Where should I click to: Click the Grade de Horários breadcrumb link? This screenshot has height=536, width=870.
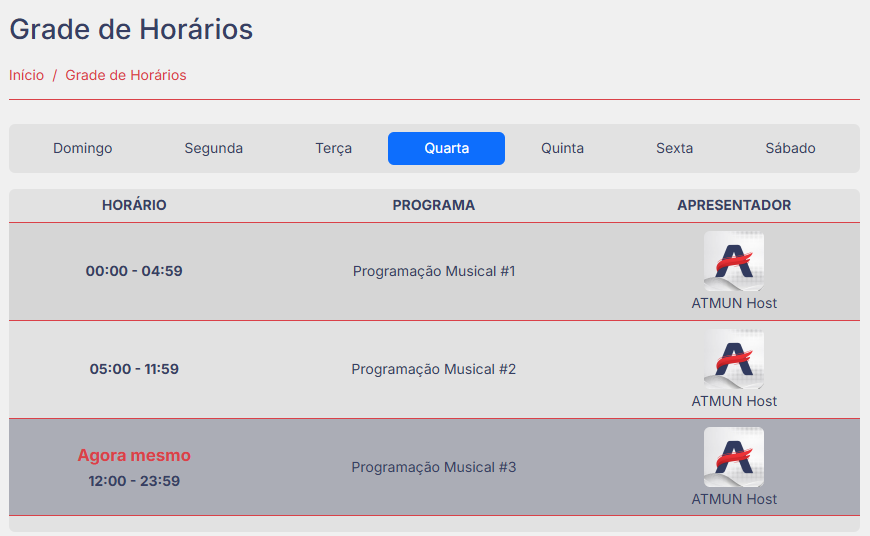pyautogui.click(x=126, y=75)
